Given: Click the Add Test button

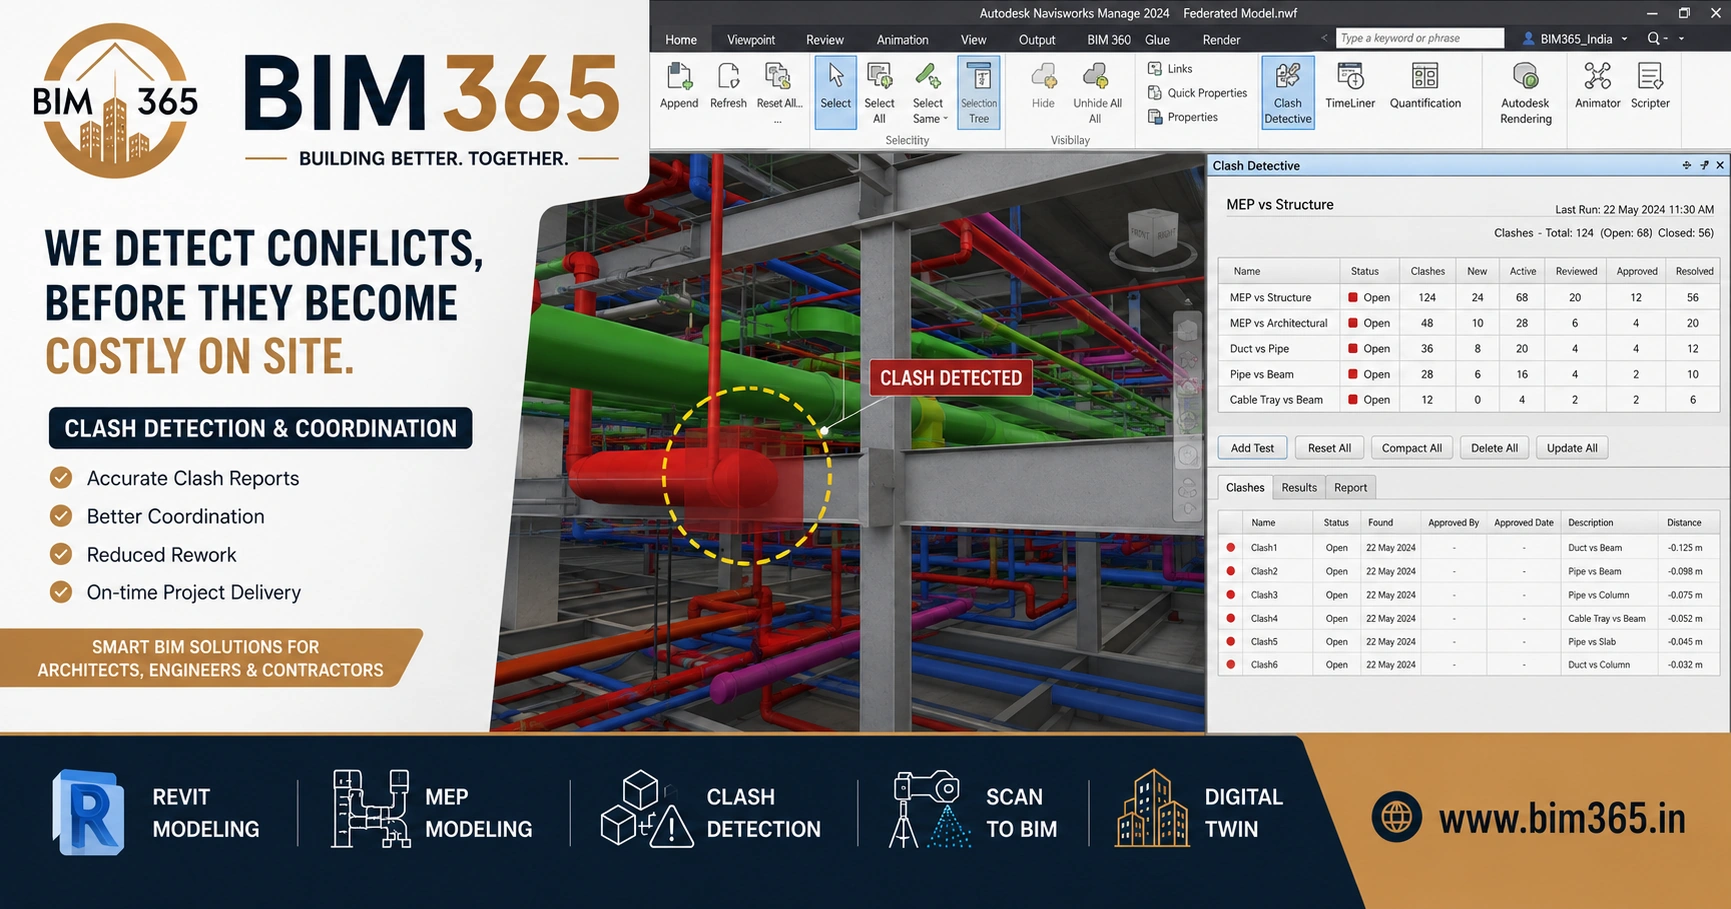Looking at the screenshot, I should pyautogui.click(x=1252, y=448).
